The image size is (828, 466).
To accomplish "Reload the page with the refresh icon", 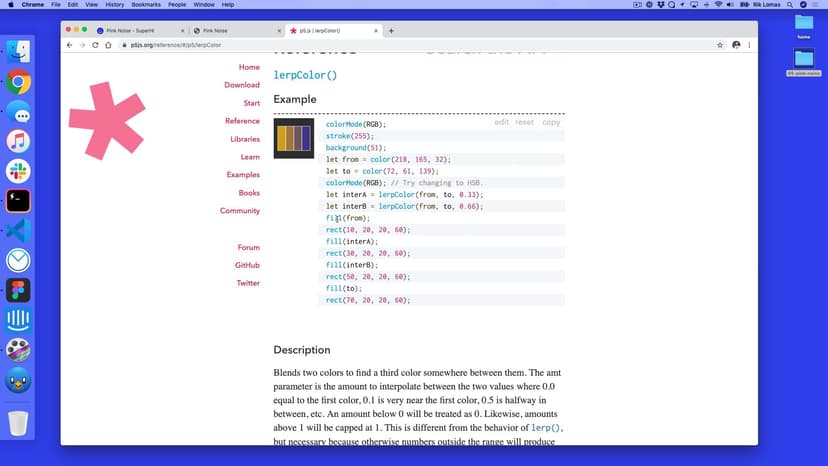I will click(95, 45).
